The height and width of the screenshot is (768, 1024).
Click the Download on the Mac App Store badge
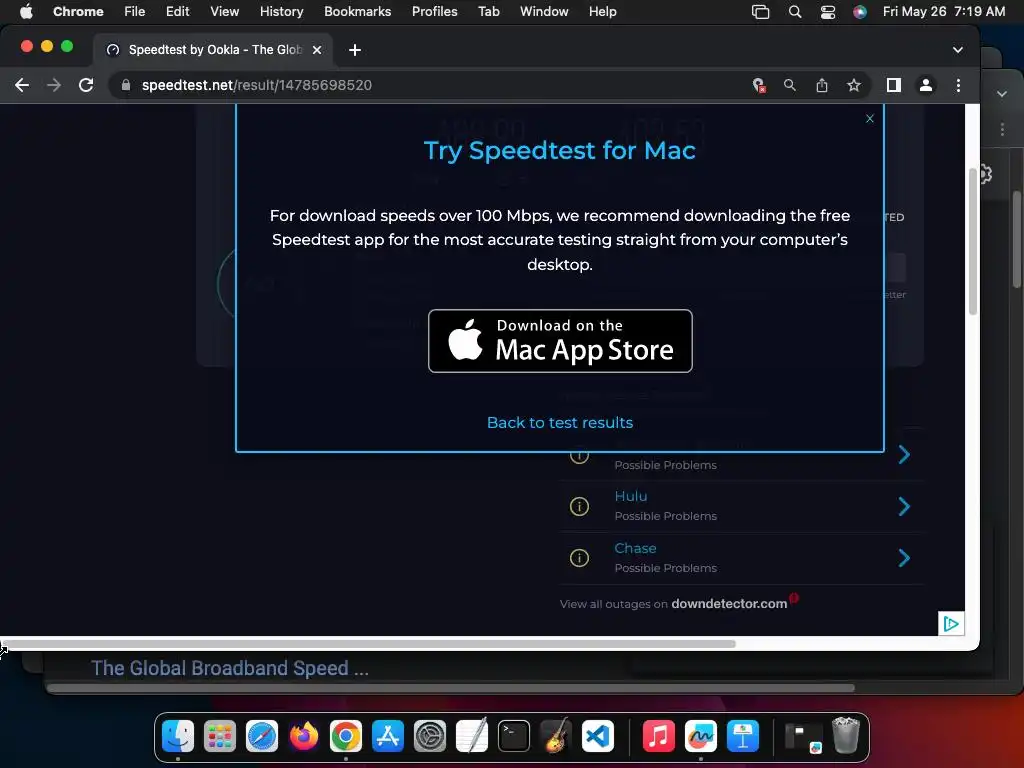coord(560,341)
